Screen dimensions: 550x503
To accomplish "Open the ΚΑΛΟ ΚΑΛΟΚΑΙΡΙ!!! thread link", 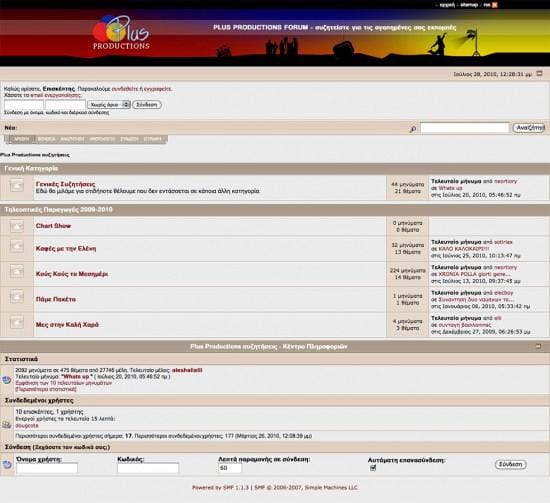I will click(x=464, y=249).
